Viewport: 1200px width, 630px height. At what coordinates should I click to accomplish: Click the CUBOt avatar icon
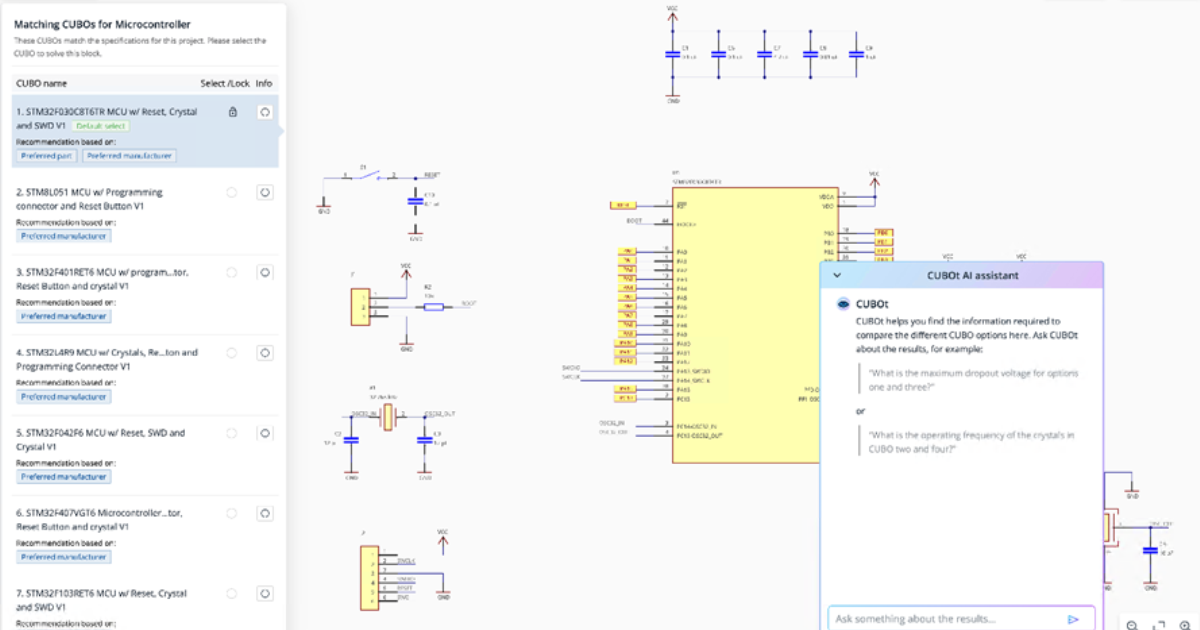pos(843,303)
